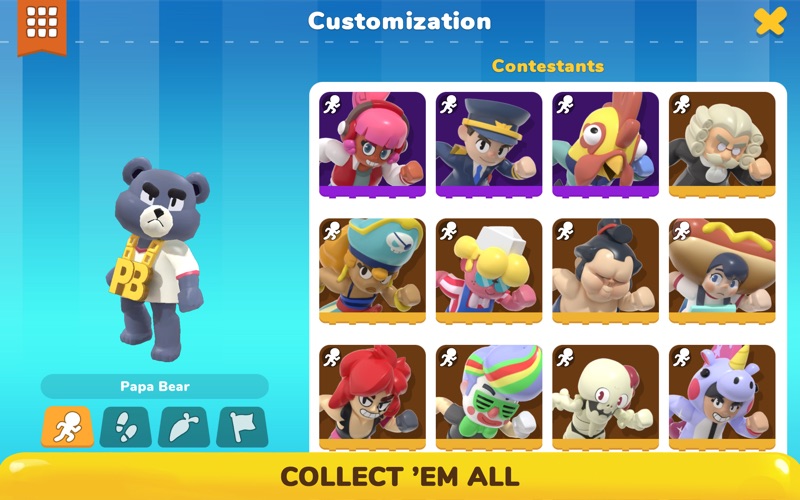Pick the skeleton contestant
800x500 pixels.
coord(605,397)
